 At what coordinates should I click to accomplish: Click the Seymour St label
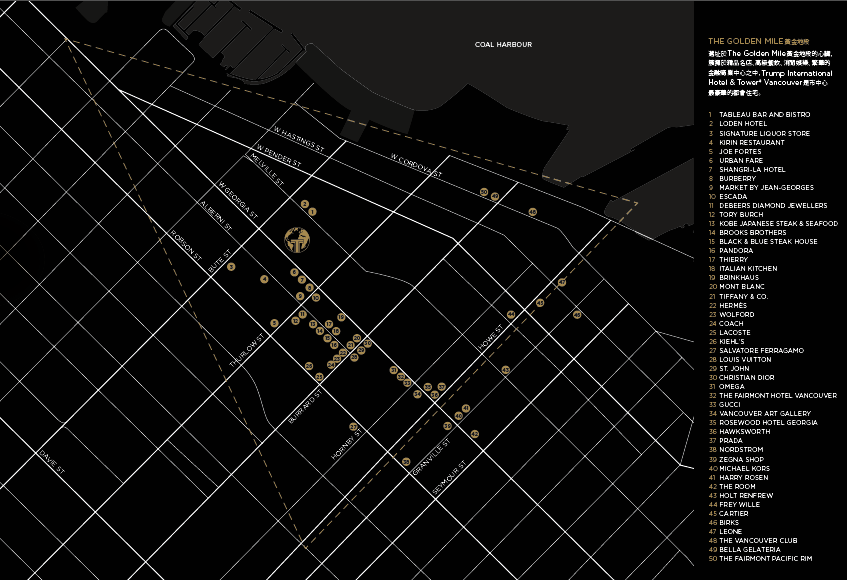click(x=449, y=478)
